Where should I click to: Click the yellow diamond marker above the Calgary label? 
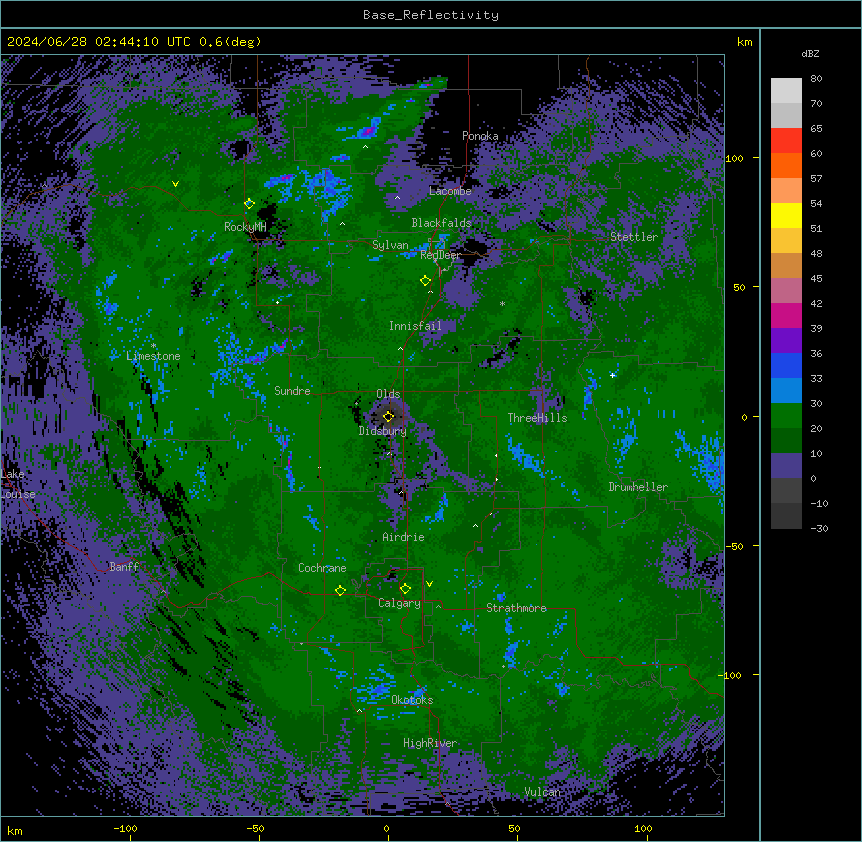405,589
